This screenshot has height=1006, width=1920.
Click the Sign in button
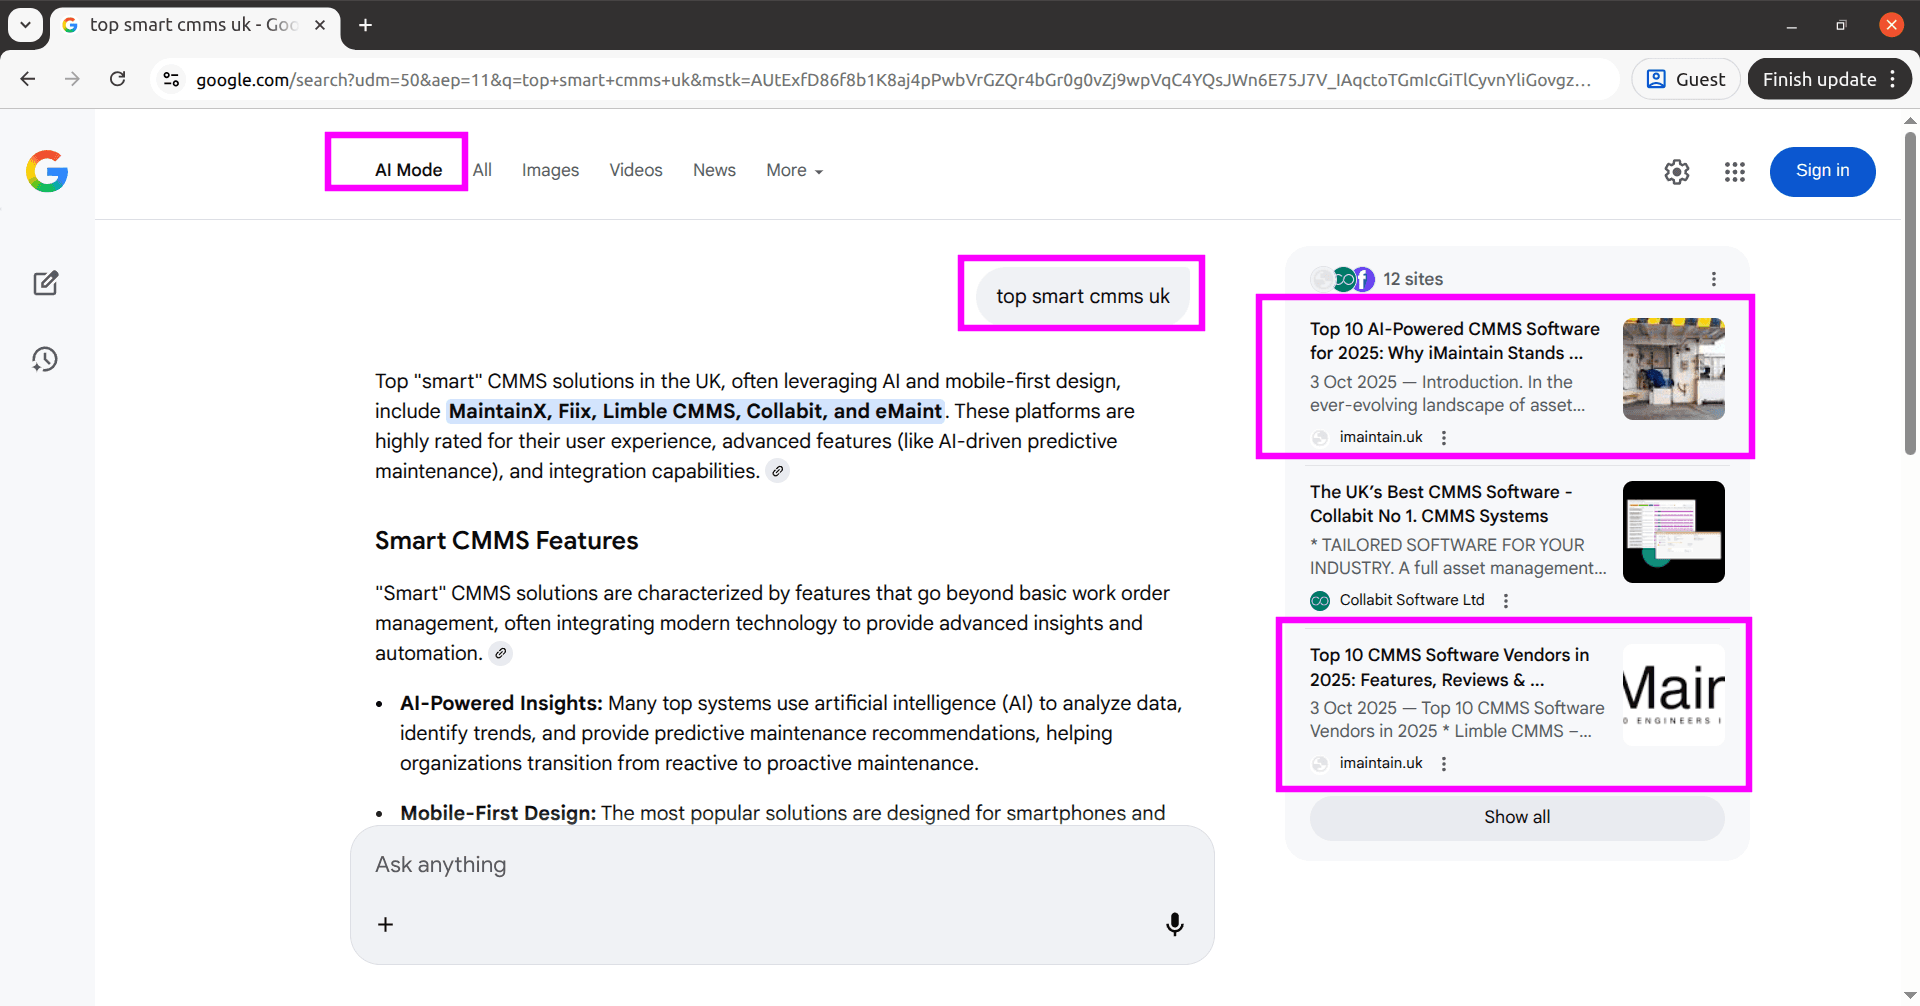(x=1822, y=171)
